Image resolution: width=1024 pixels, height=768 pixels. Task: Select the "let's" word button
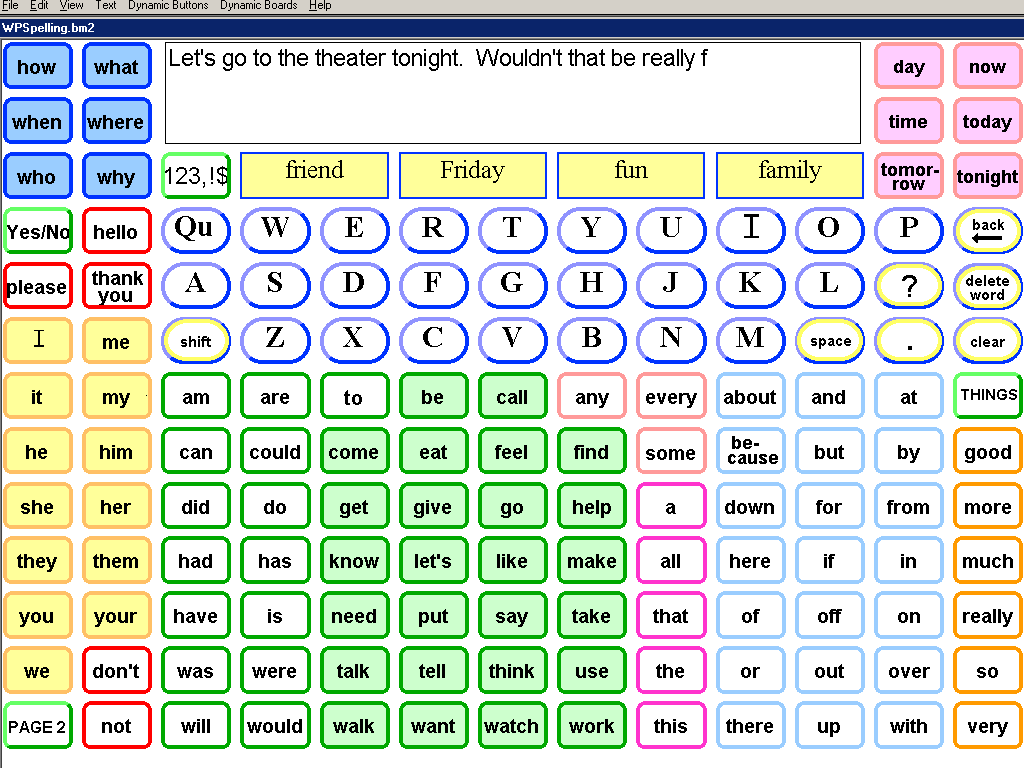pos(433,561)
